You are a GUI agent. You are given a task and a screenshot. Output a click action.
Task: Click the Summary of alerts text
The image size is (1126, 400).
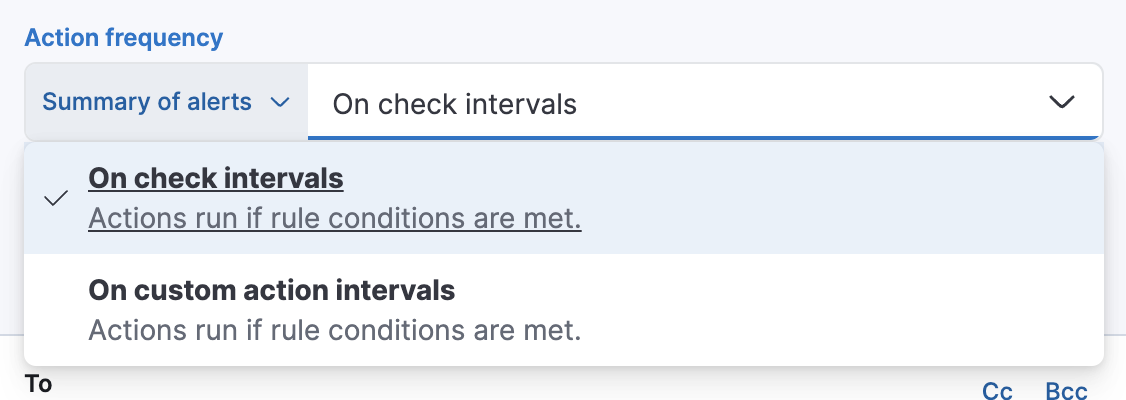click(147, 102)
